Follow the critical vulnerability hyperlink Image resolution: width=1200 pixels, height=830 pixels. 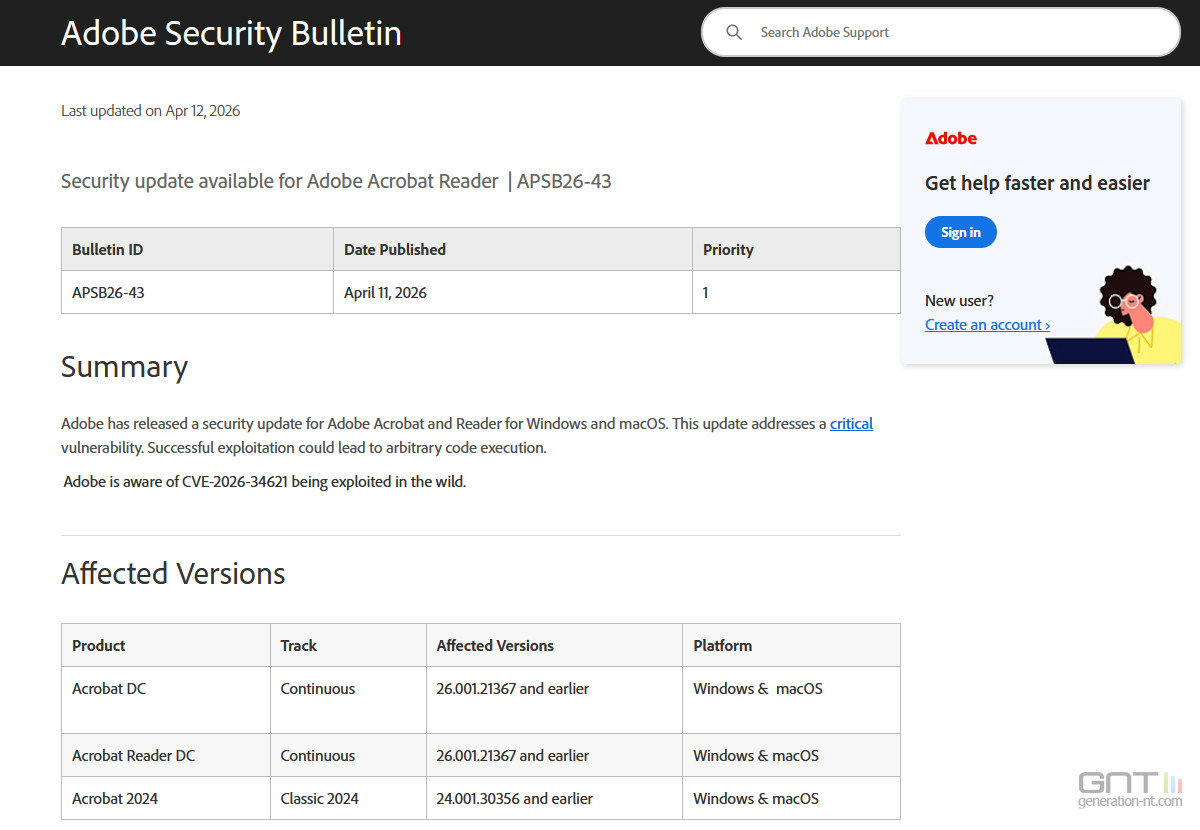click(x=851, y=424)
